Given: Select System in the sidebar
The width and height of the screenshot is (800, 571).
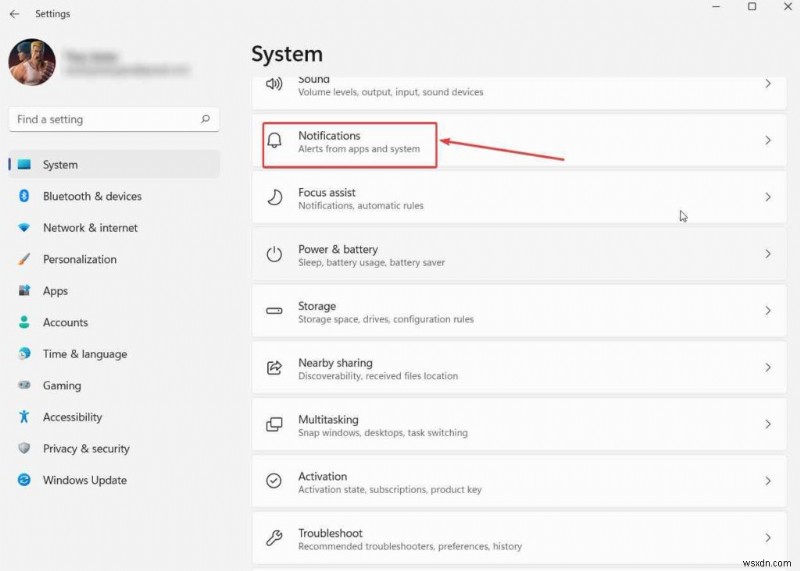Looking at the screenshot, I should (114, 164).
